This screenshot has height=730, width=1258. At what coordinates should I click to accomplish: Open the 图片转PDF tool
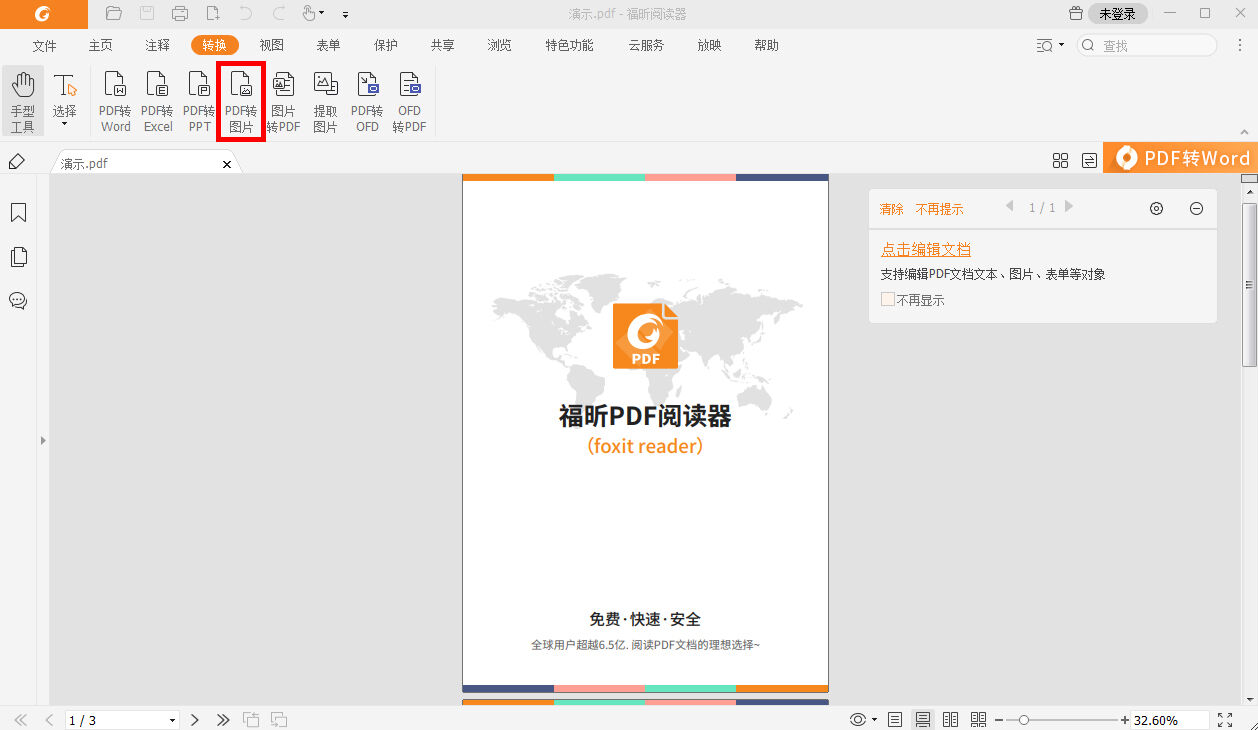coord(283,100)
